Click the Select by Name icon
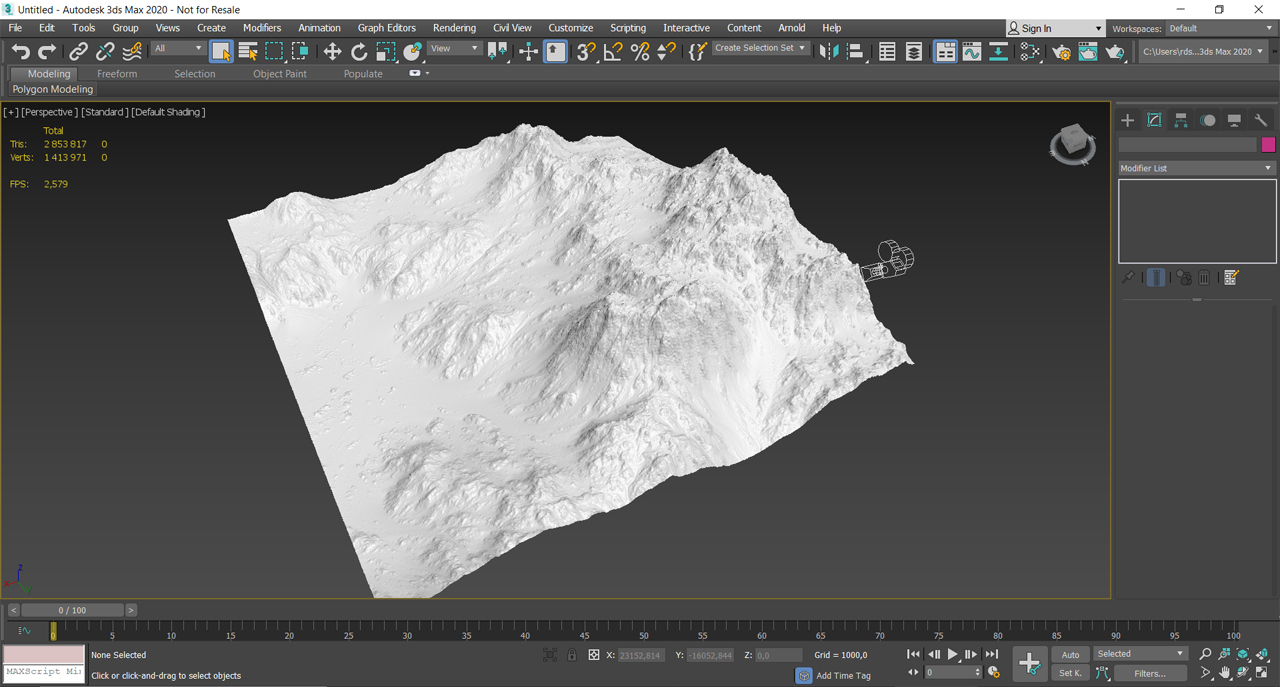The image size is (1280, 687). pyautogui.click(x=248, y=52)
